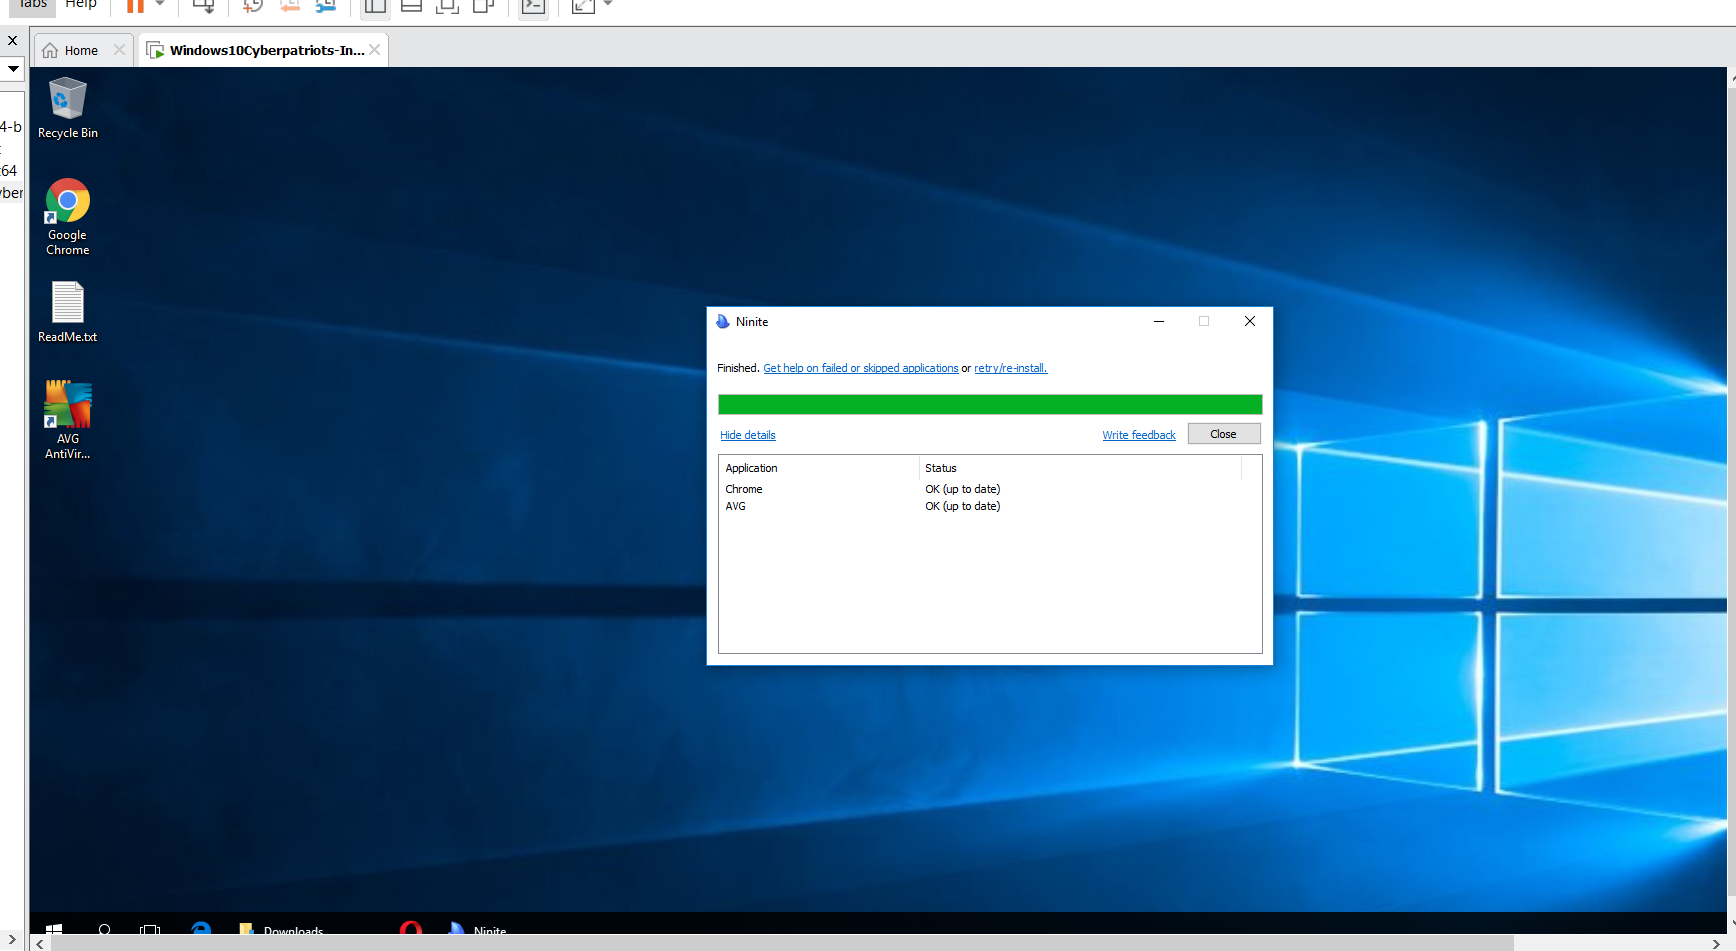The width and height of the screenshot is (1736, 951).
Task: Close the Windows10Cyberpatriots tab
Action: click(374, 50)
